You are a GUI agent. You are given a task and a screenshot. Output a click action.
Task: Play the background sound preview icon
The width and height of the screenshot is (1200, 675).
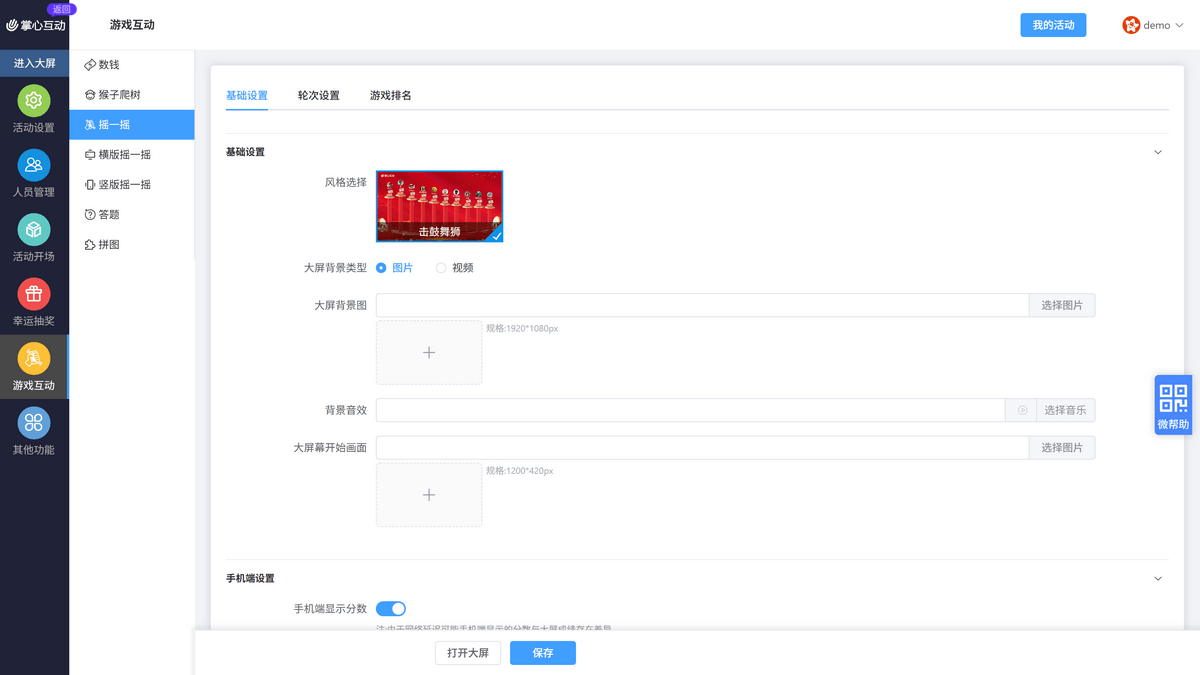[x=1022, y=410]
